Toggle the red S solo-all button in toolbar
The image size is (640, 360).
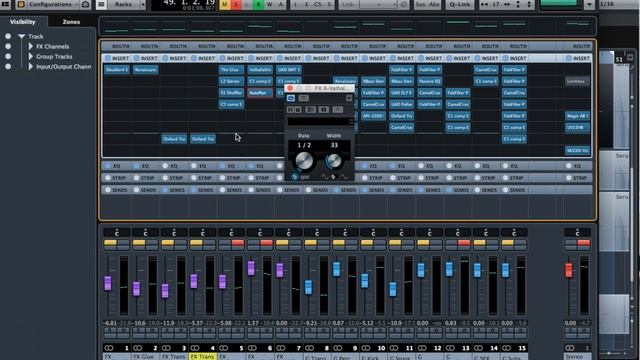[x=236, y=4]
